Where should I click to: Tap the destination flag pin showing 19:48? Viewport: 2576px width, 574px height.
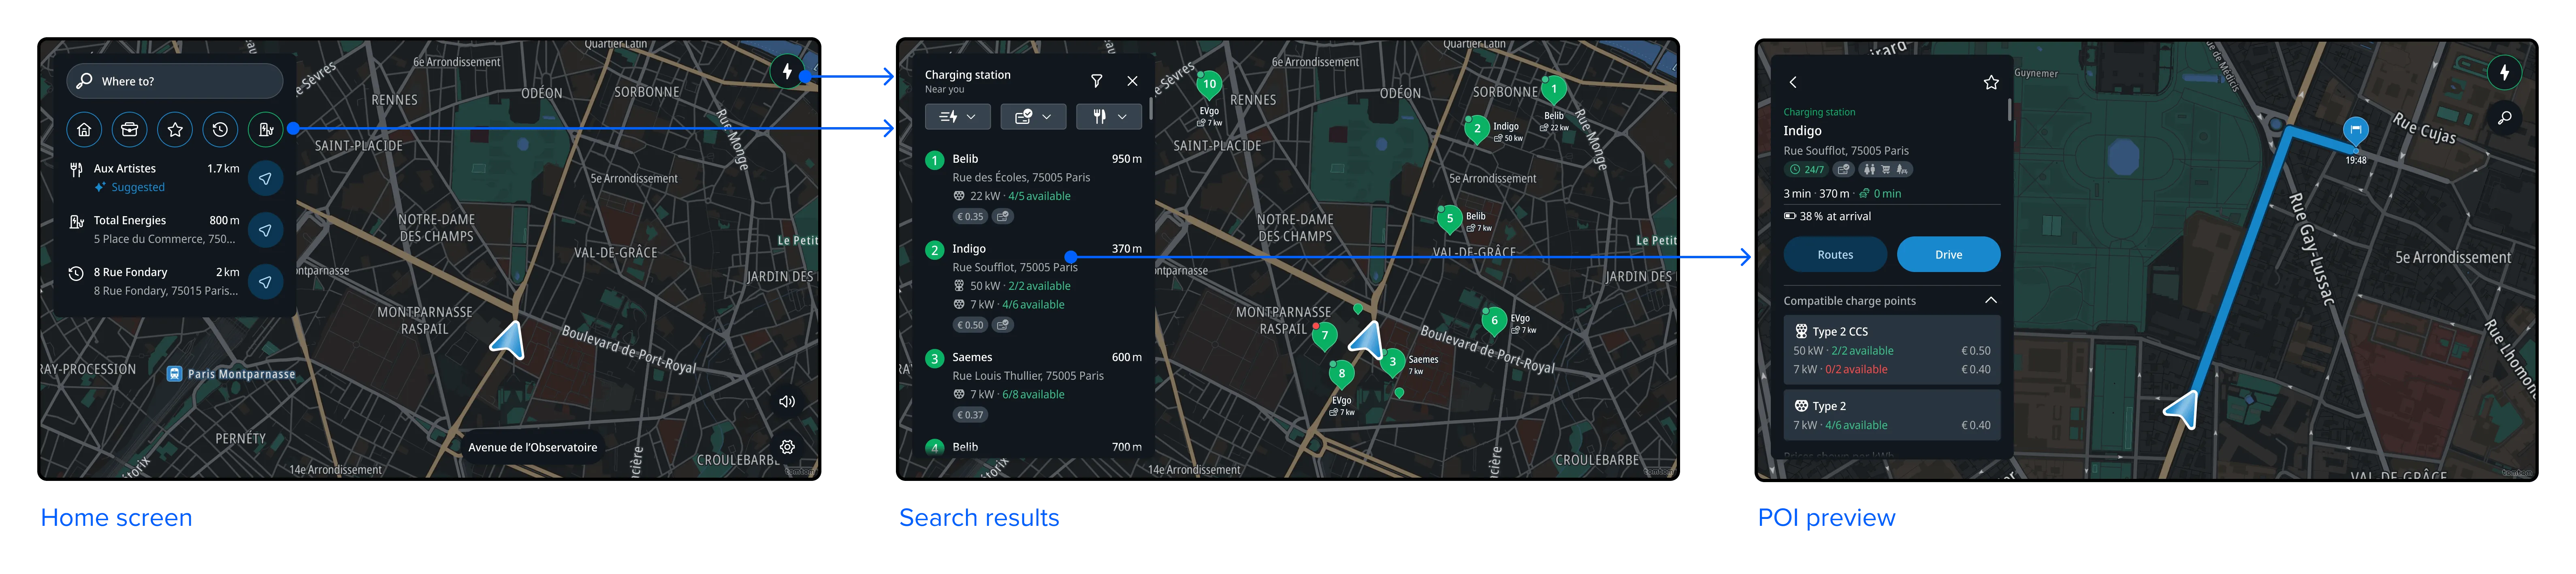(2356, 131)
